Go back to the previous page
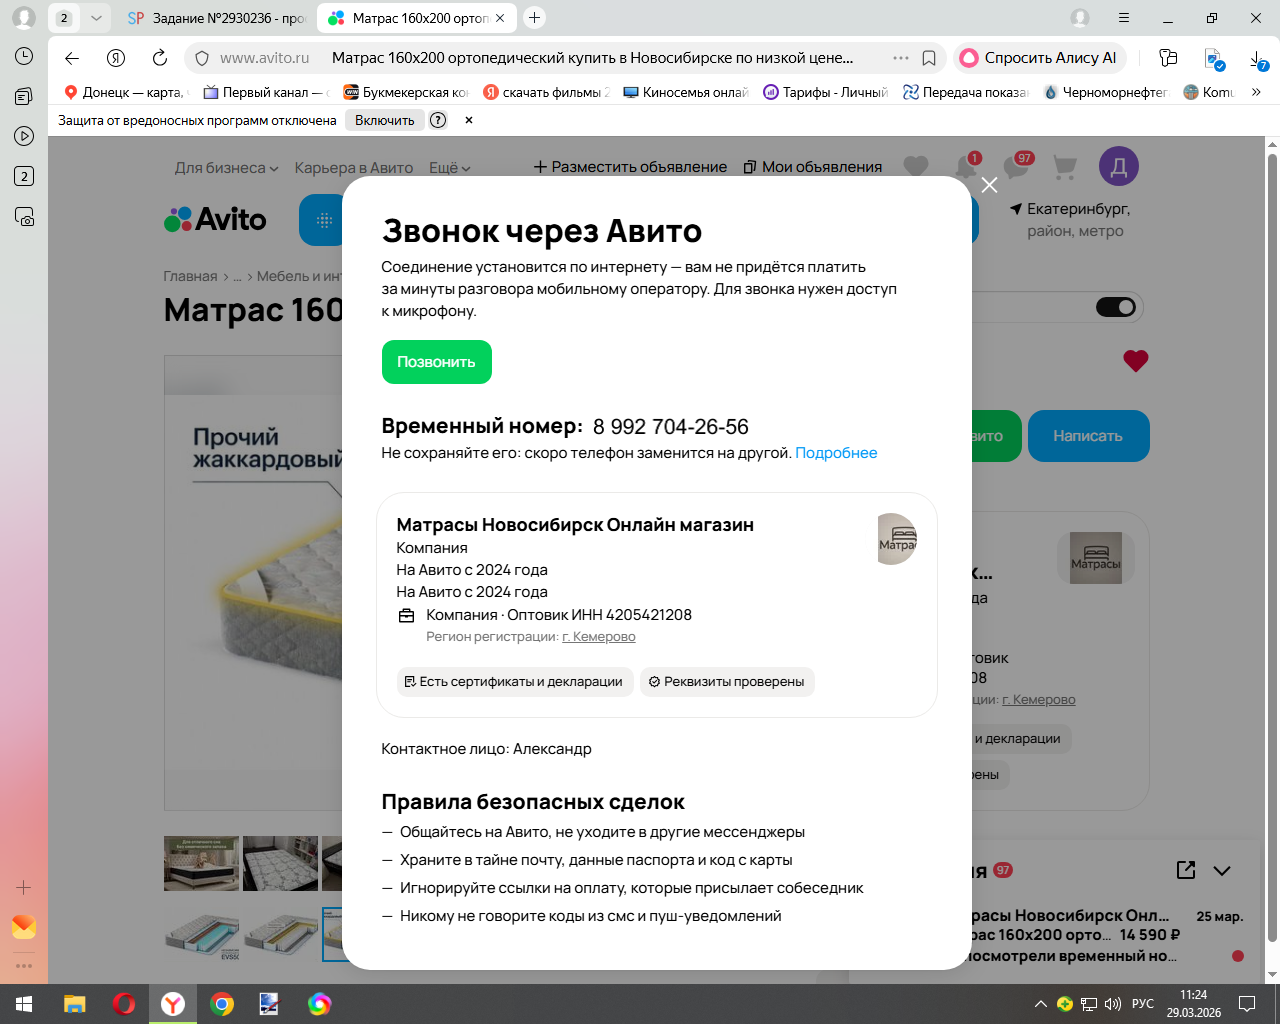Image resolution: width=1280 pixels, height=1024 pixels. pyautogui.click(x=72, y=58)
